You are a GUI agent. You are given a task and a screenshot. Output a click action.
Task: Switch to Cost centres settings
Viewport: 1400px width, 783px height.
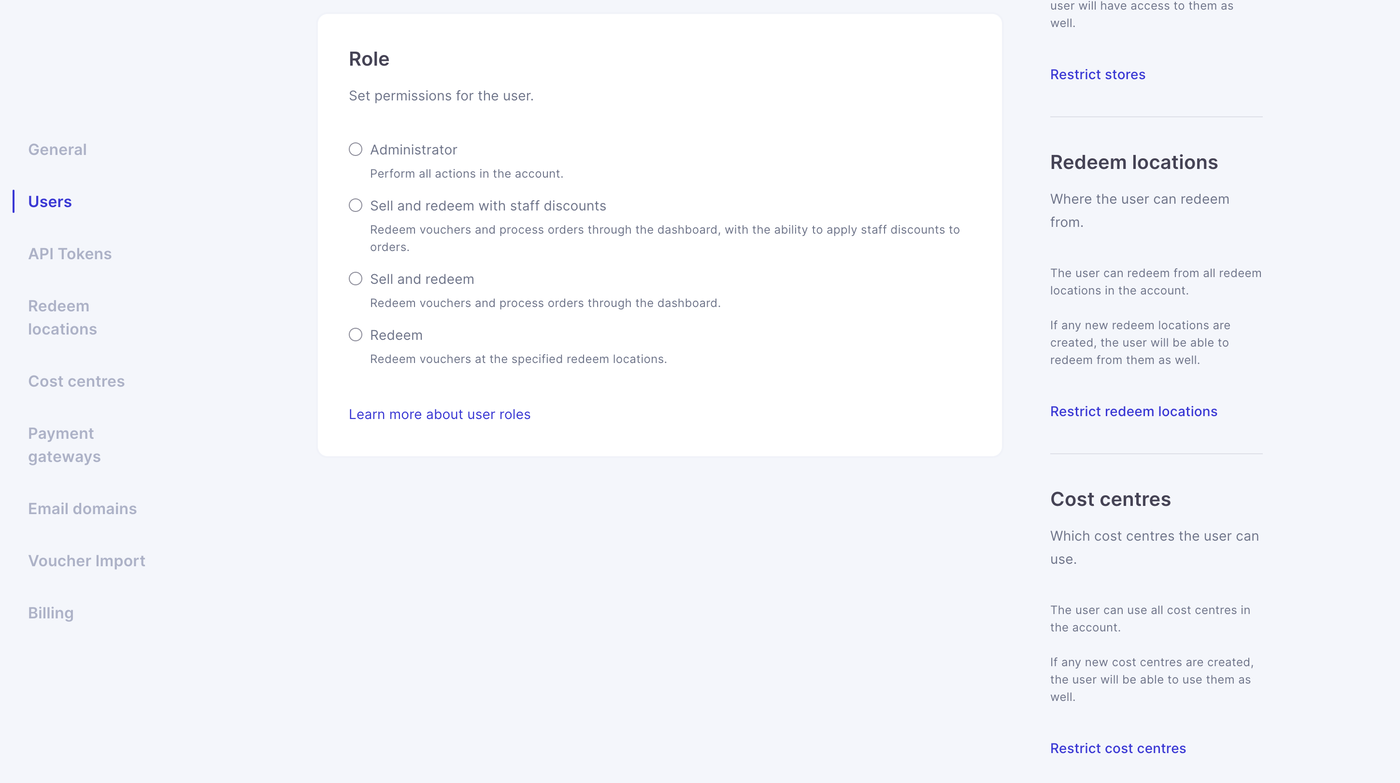(x=76, y=381)
